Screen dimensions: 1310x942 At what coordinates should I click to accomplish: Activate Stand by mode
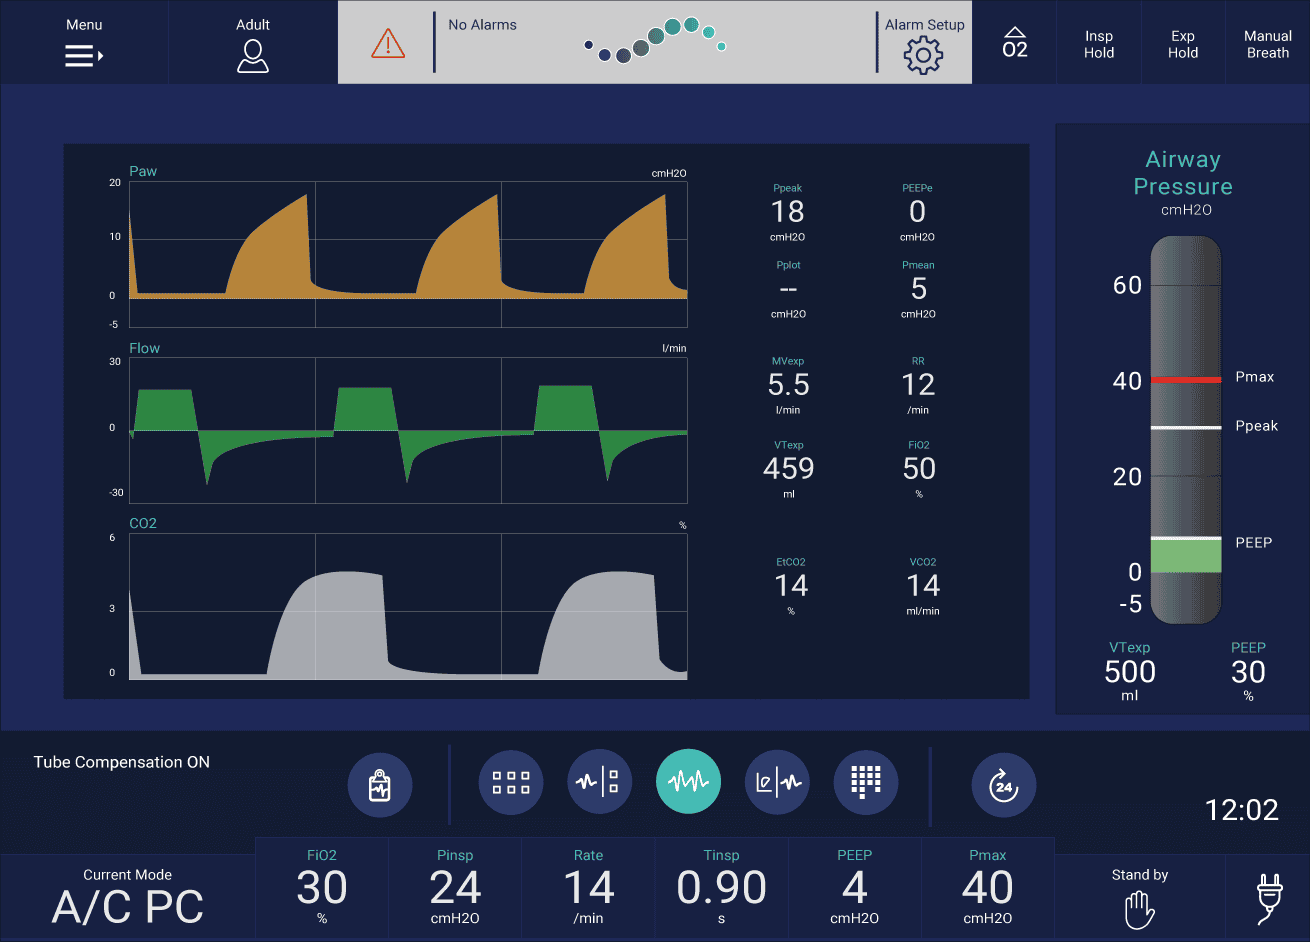click(1139, 897)
